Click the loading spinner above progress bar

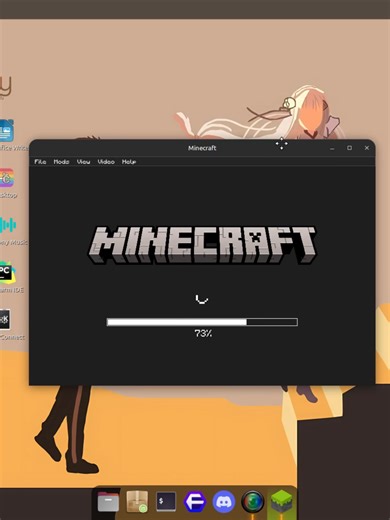202,299
